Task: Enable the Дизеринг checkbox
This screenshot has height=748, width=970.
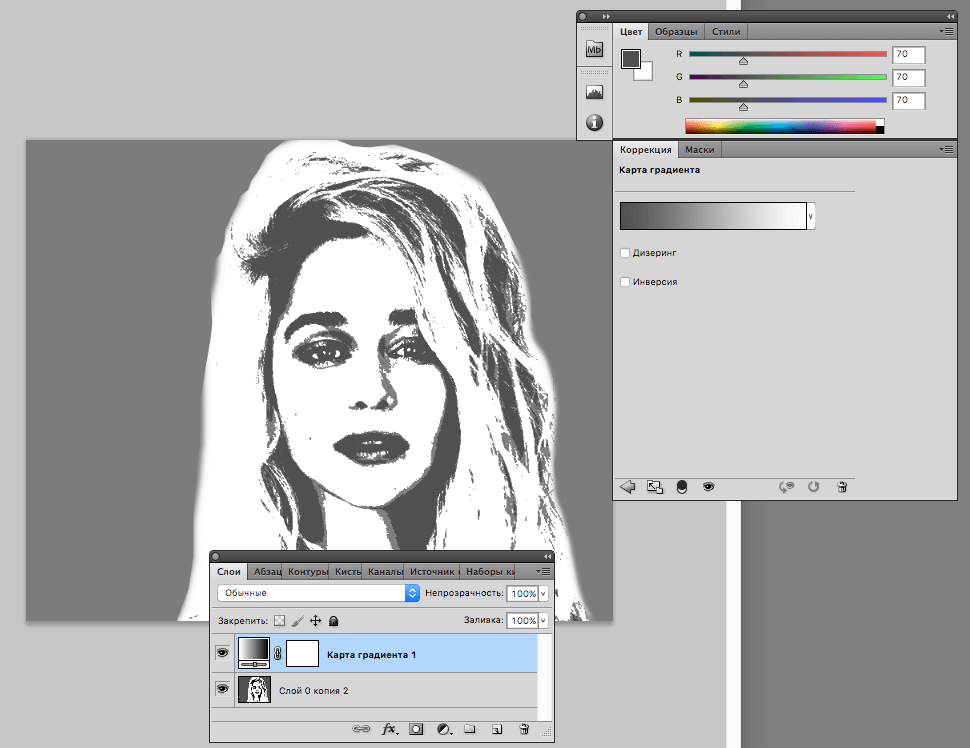Action: pos(625,253)
